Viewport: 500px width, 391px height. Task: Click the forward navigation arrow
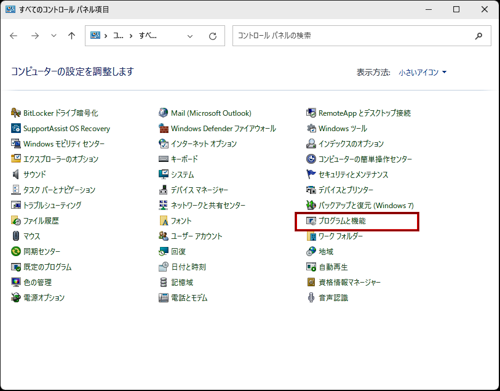click(x=35, y=36)
